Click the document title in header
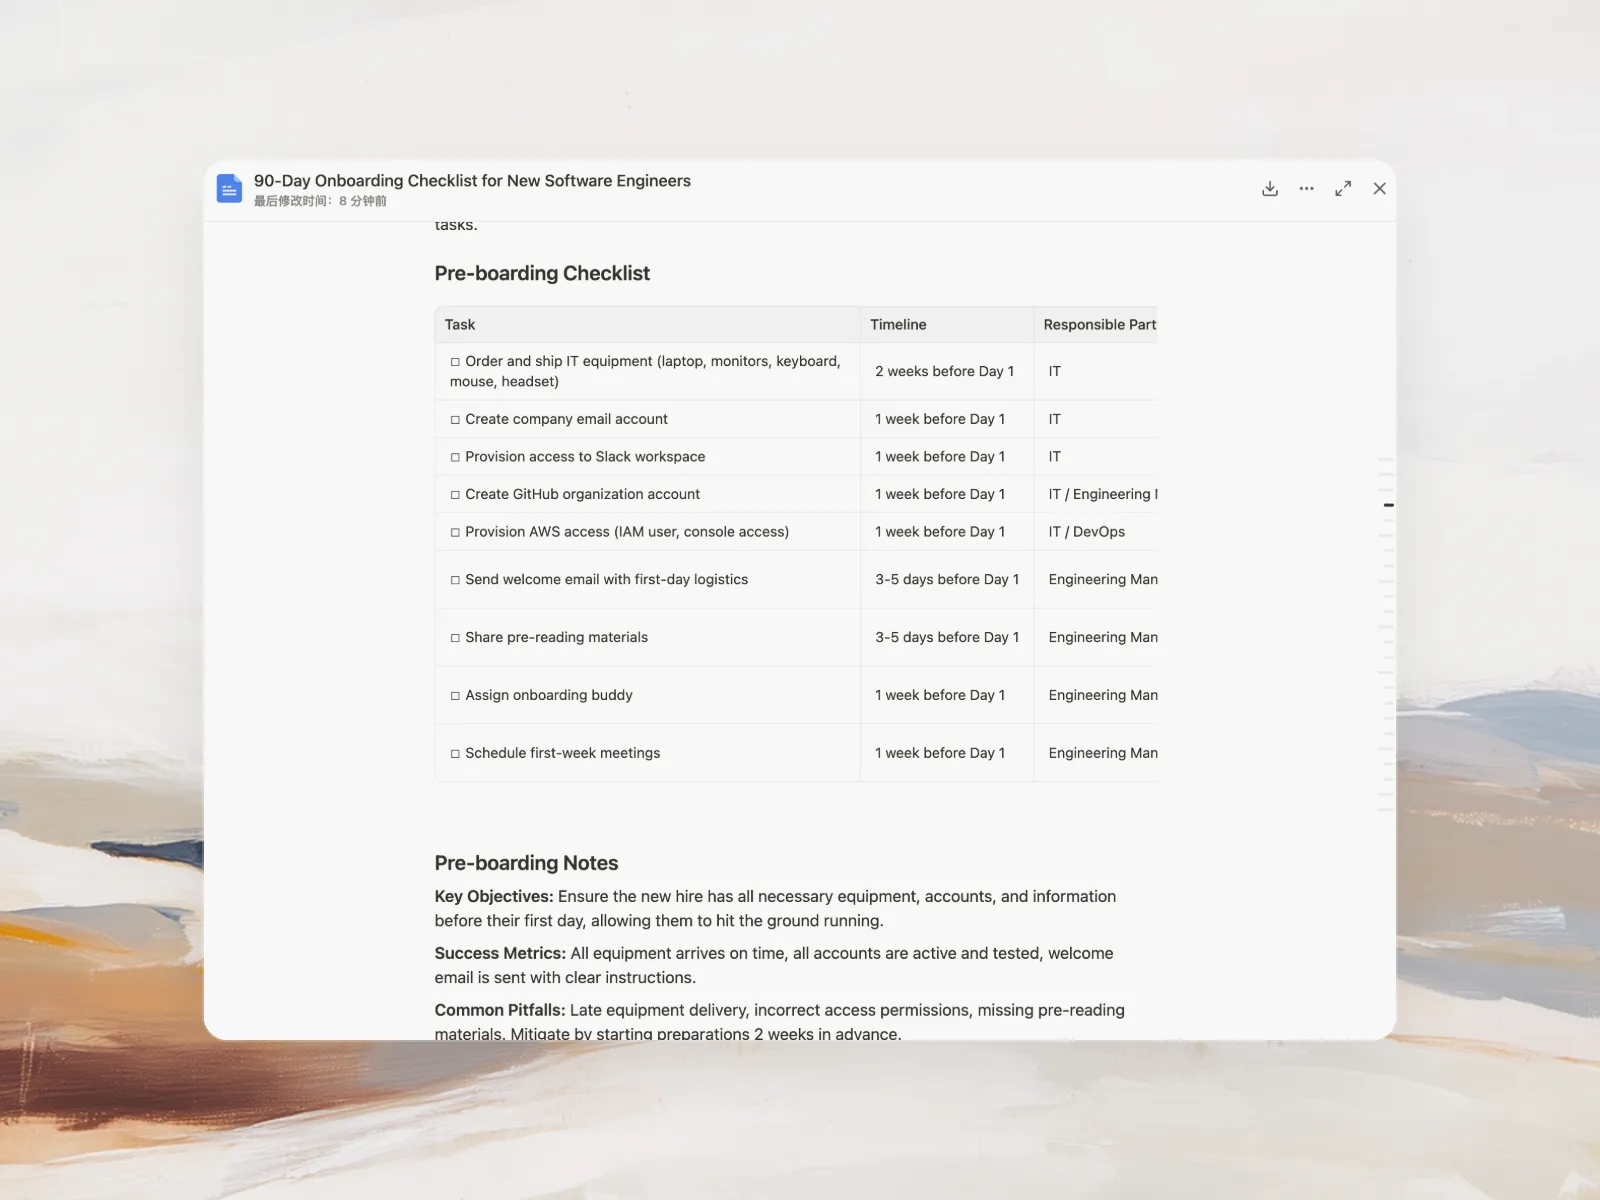1600x1200 pixels. point(472,181)
